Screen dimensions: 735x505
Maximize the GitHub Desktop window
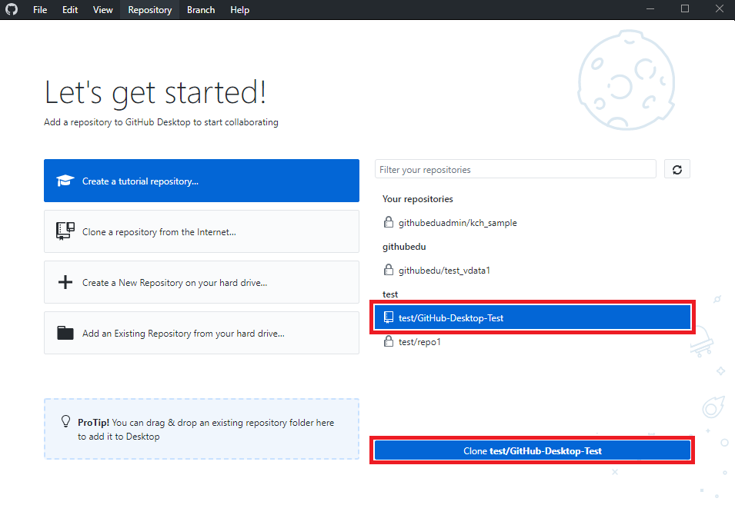point(685,9)
